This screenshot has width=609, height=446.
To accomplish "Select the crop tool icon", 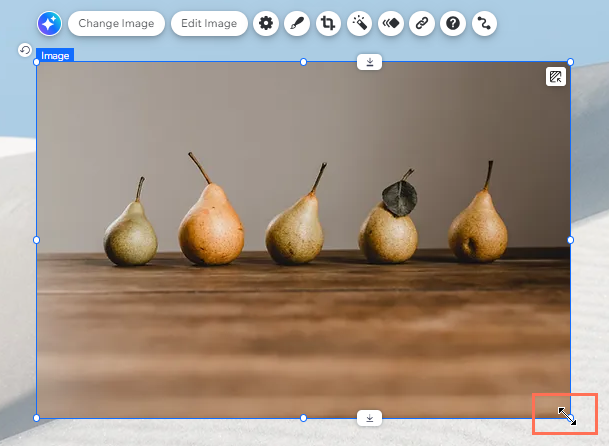I will 328,24.
